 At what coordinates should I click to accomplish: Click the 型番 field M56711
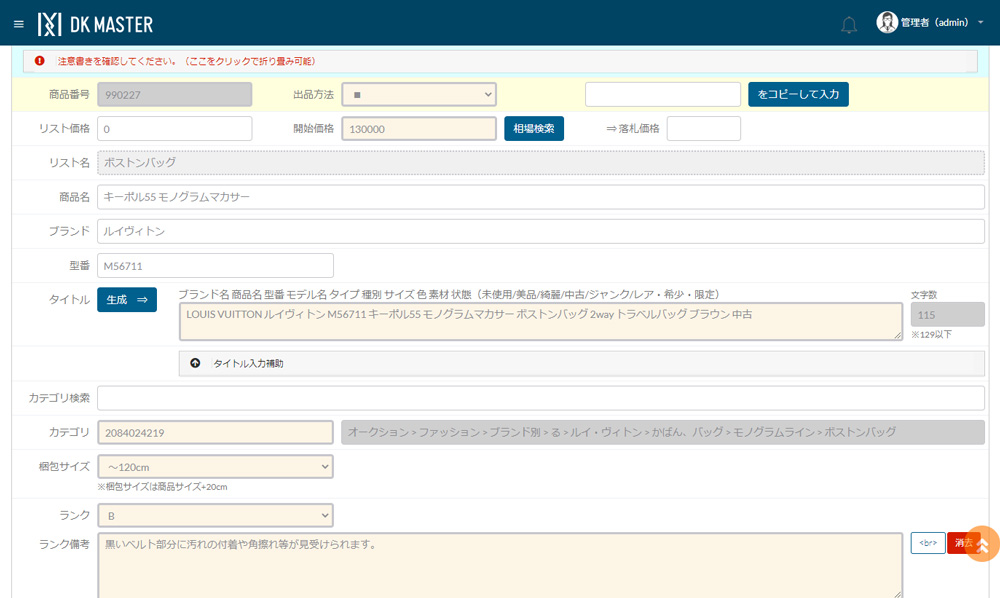216,266
